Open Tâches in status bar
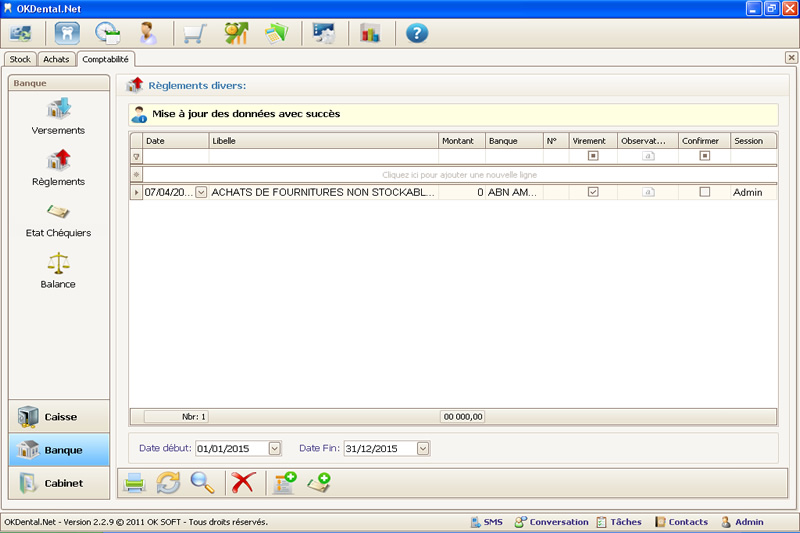 [x=619, y=522]
